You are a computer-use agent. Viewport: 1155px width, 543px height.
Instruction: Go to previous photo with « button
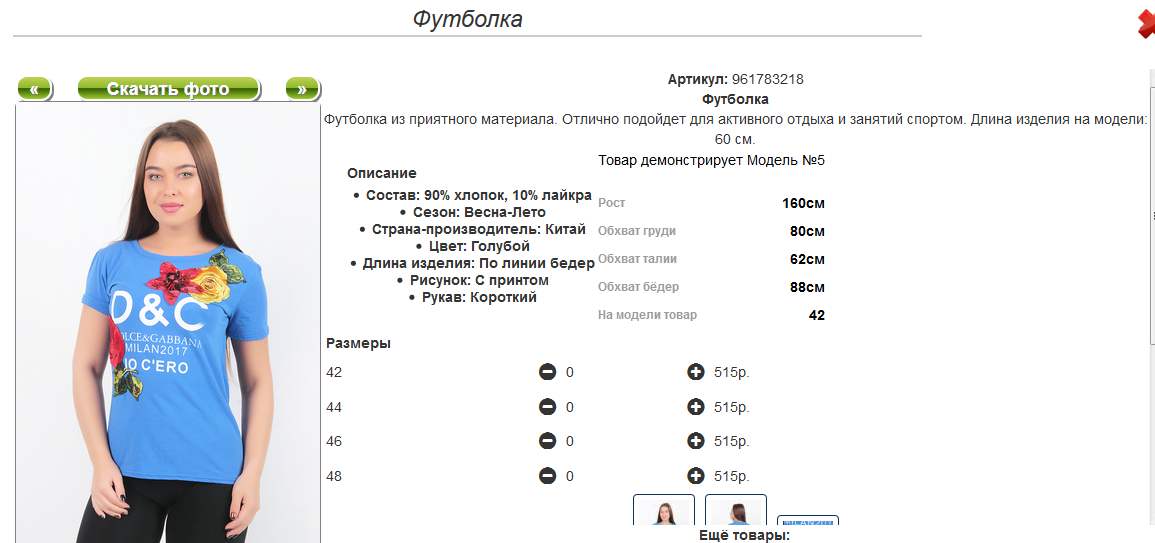point(35,89)
